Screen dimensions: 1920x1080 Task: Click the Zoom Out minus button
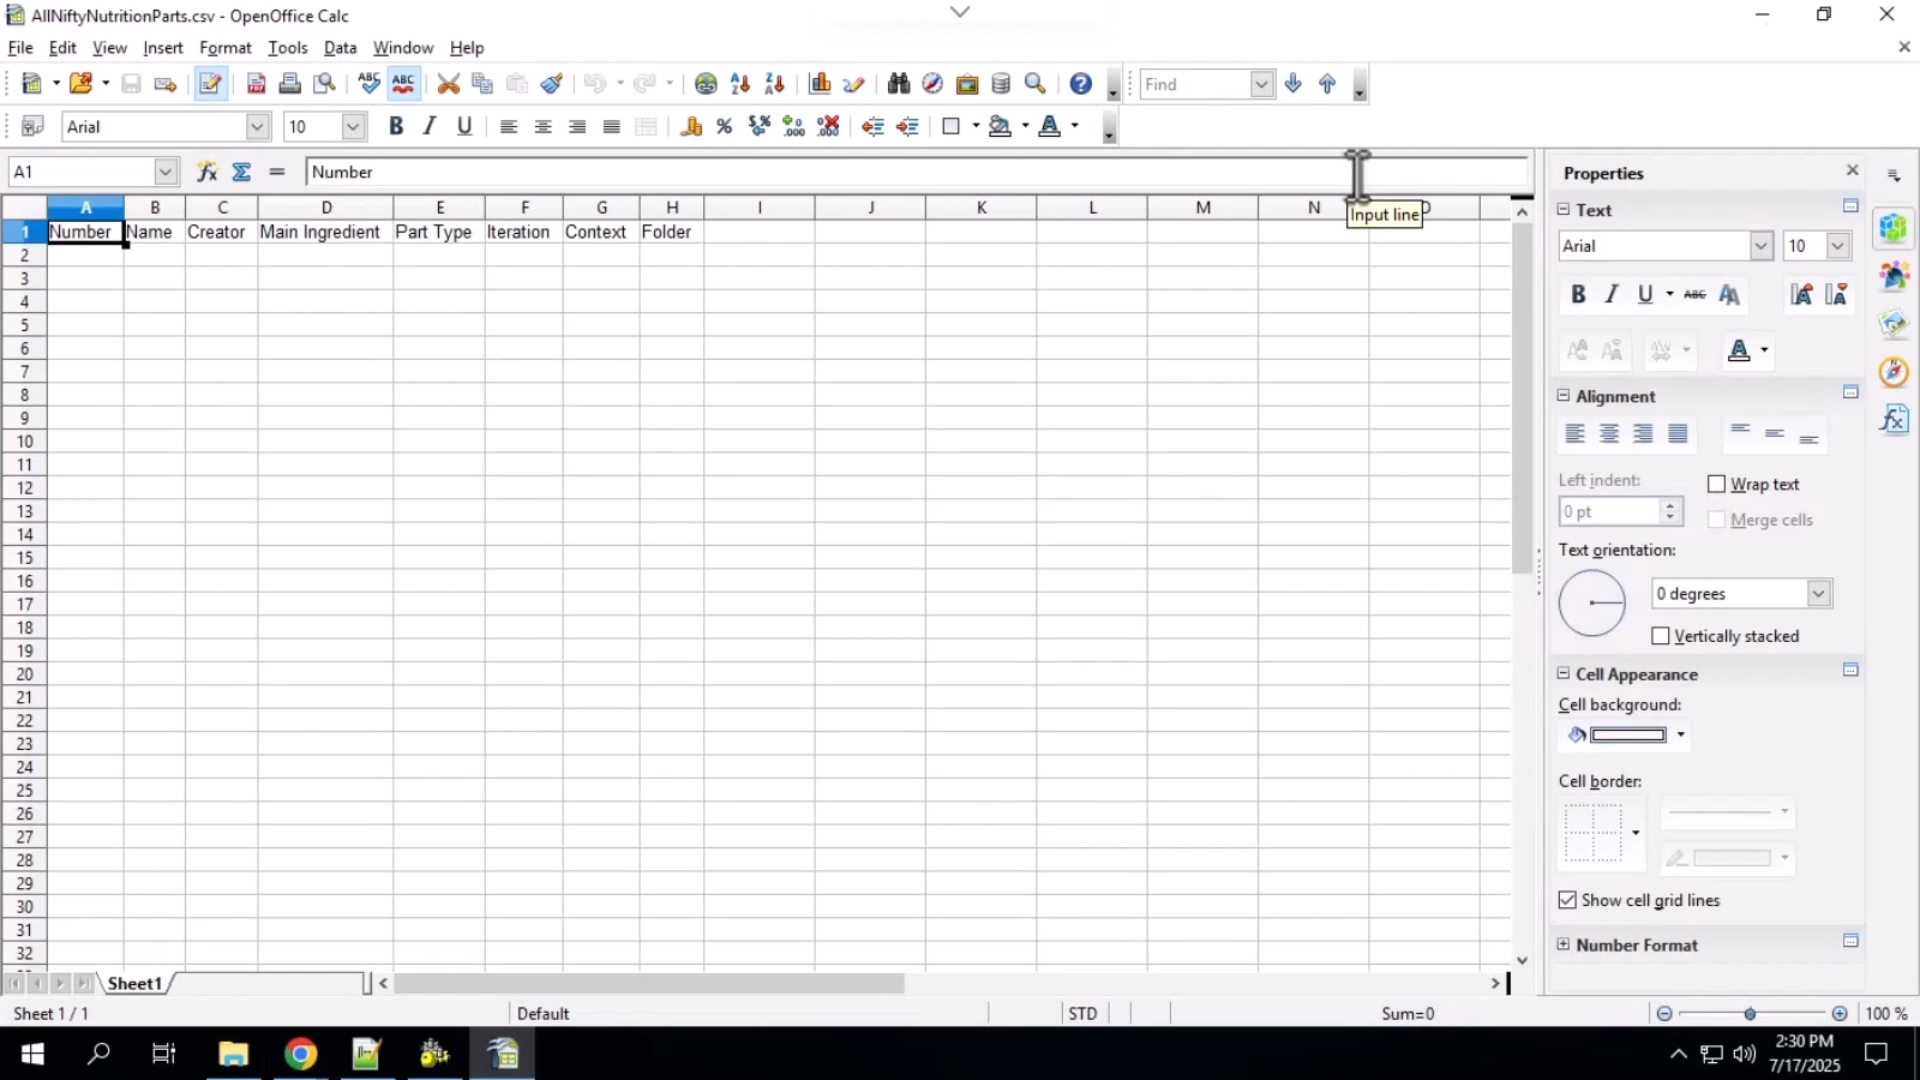tap(1664, 1013)
